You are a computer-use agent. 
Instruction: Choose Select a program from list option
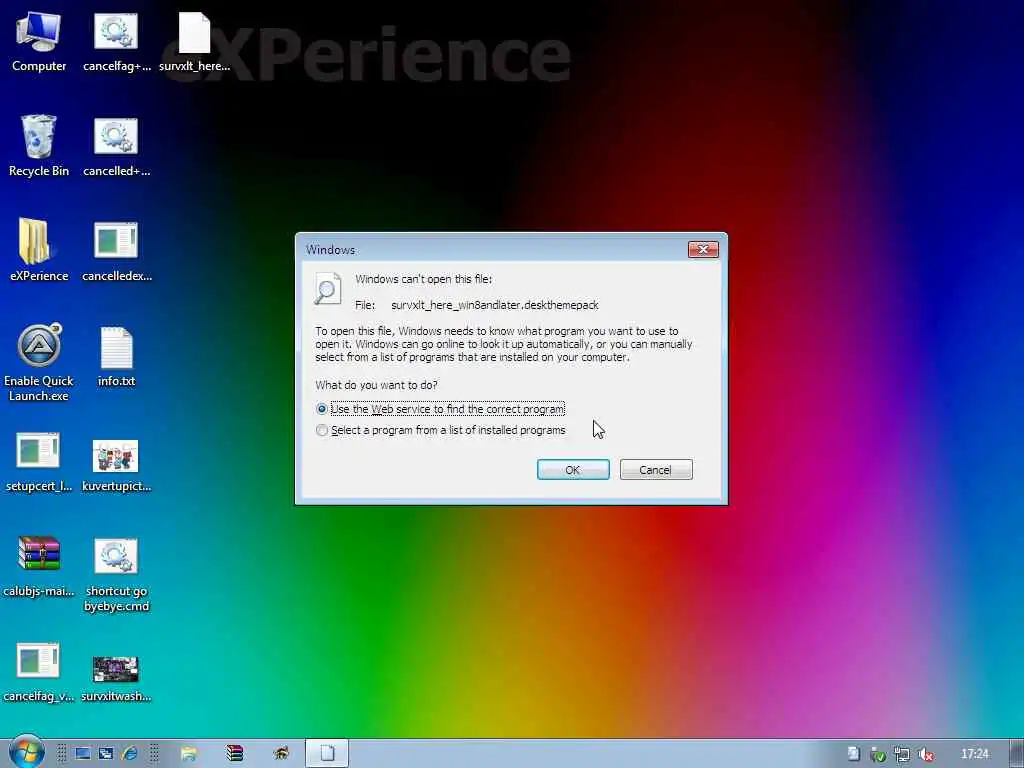441,430
